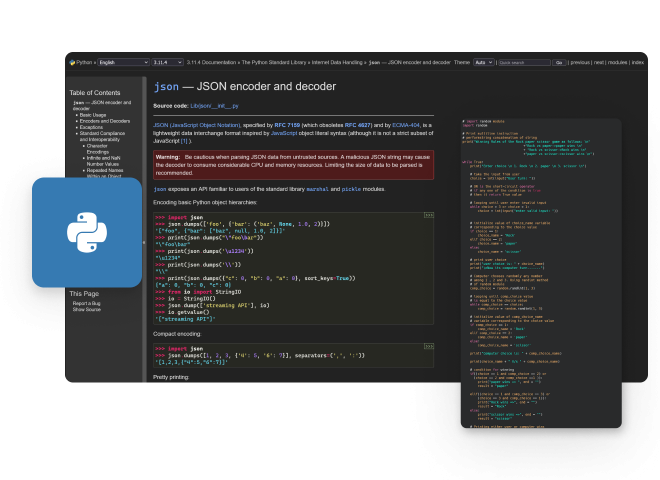Image resolution: width=660 pixels, height=480 pixels.
Task: Open the Theme Auto dropdown
Action: click(483, 62)
